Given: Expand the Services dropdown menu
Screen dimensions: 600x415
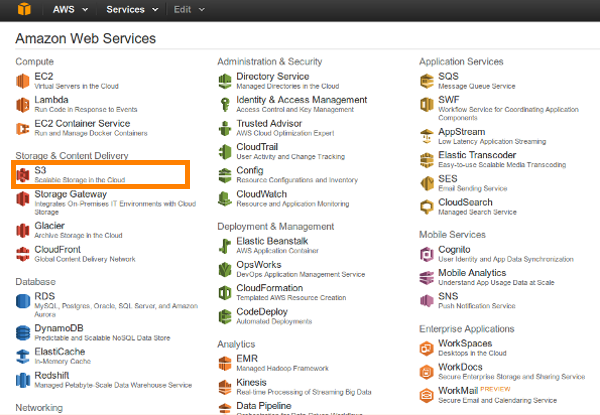Looking at the screenshot, I should pyautogui.click(x=132, y=9).
